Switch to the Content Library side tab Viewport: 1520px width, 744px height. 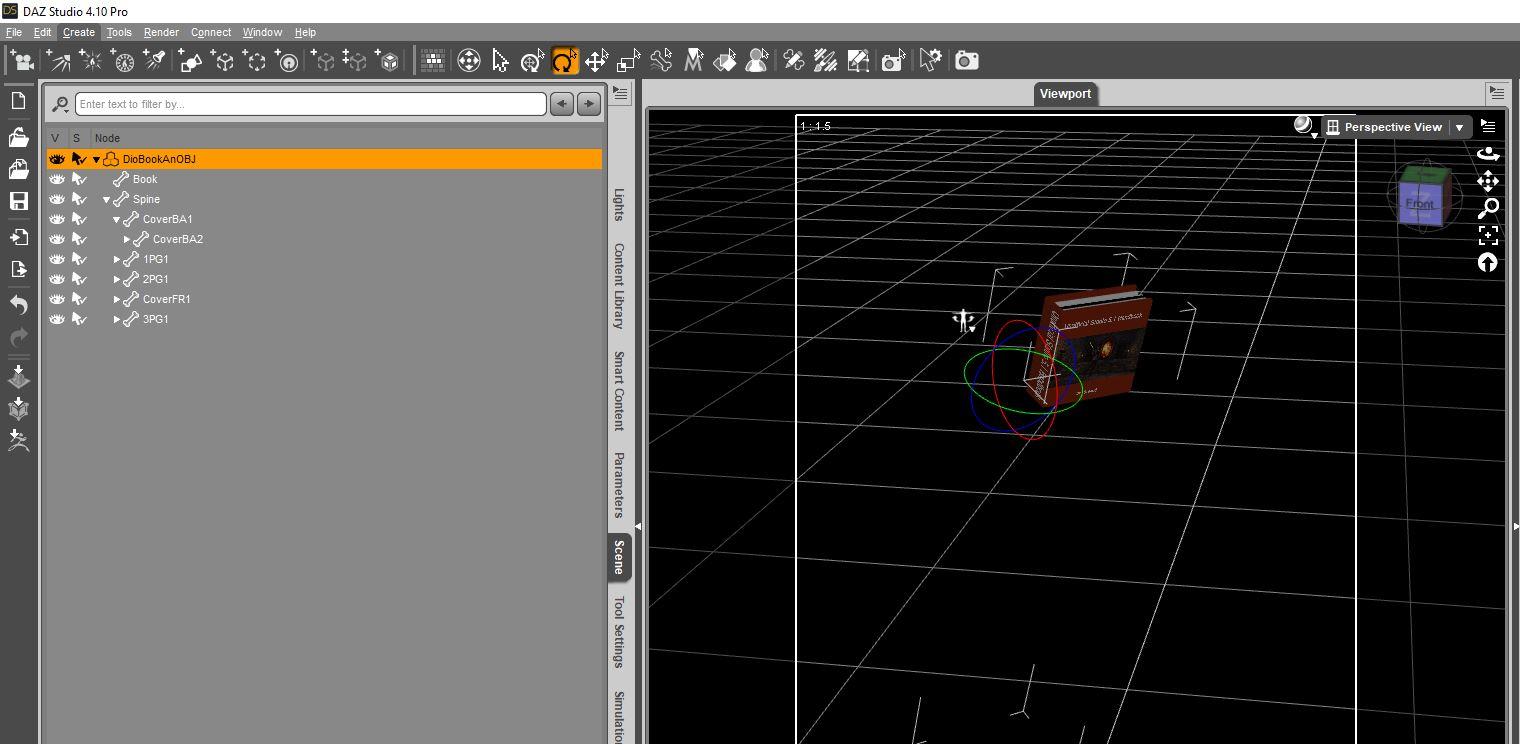pyautogui.click(x=619, y=286)
